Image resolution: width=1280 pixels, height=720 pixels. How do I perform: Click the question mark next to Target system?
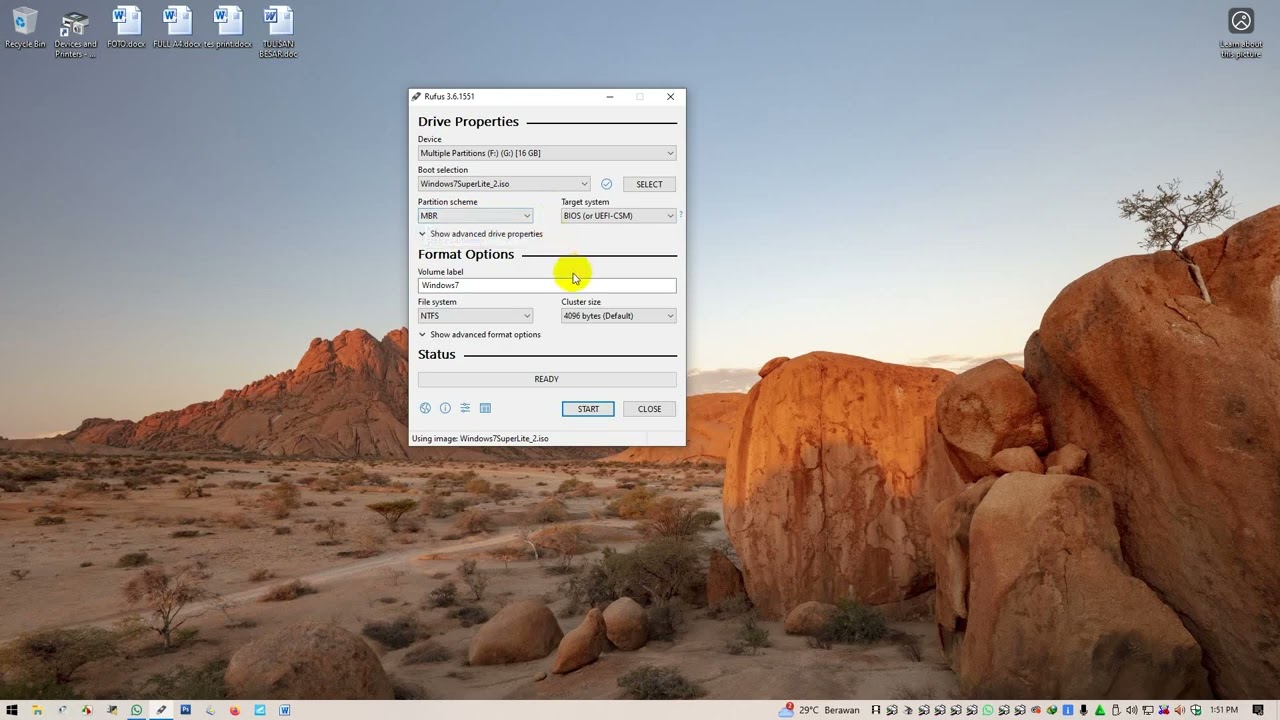(x=681, y=214)
